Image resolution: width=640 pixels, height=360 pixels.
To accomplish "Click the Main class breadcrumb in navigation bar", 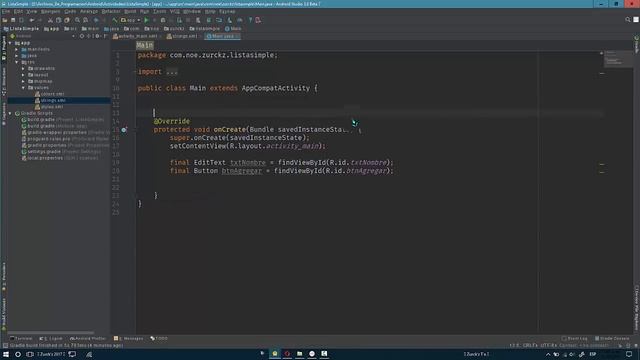I will tap(233, 29).
